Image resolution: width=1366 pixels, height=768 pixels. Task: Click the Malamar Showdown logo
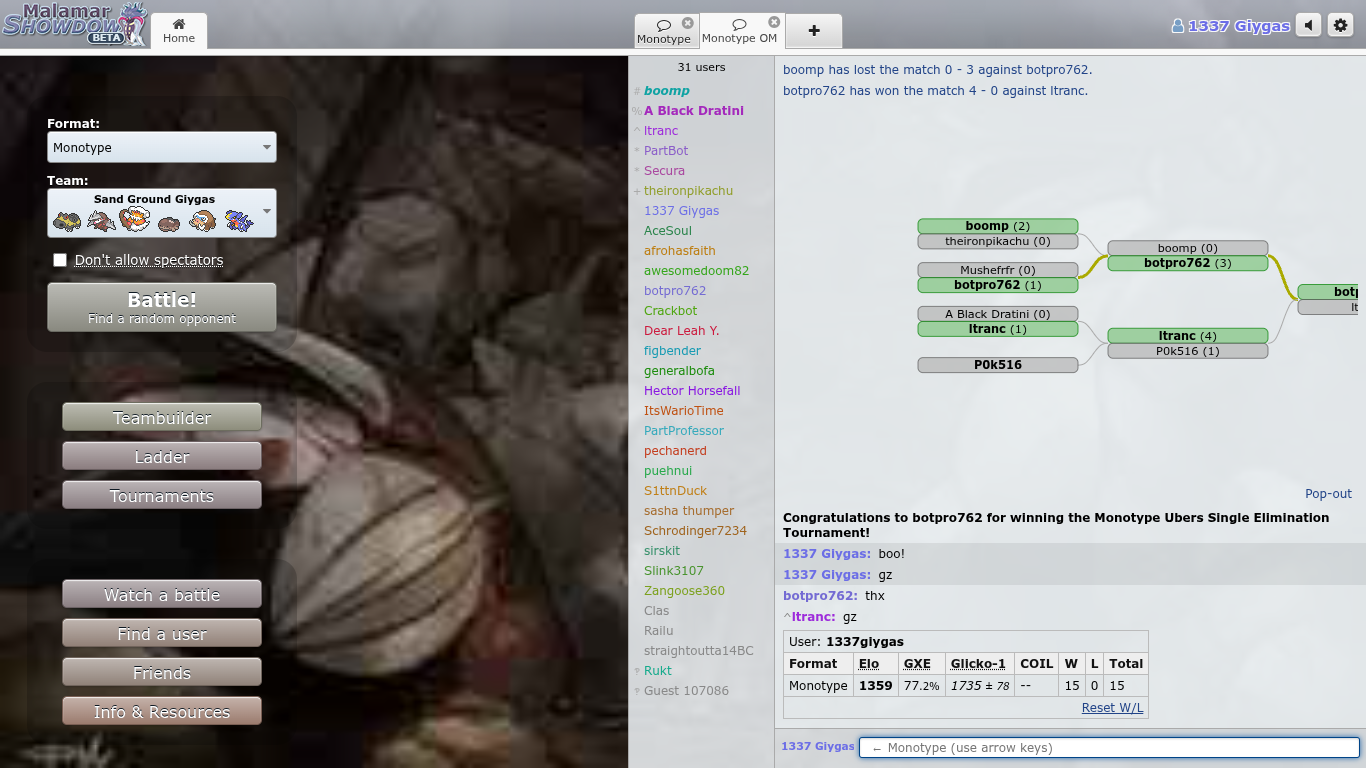75,24
